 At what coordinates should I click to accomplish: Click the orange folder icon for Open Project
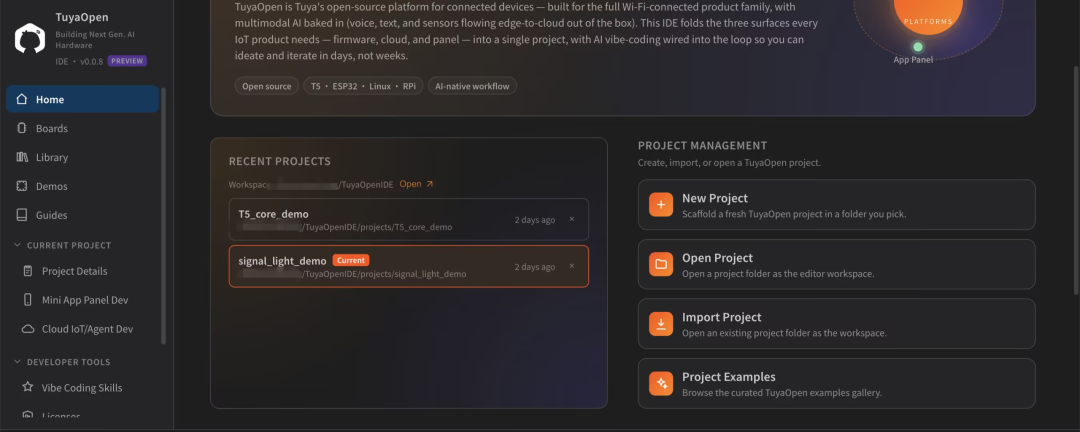pos(661,264)
